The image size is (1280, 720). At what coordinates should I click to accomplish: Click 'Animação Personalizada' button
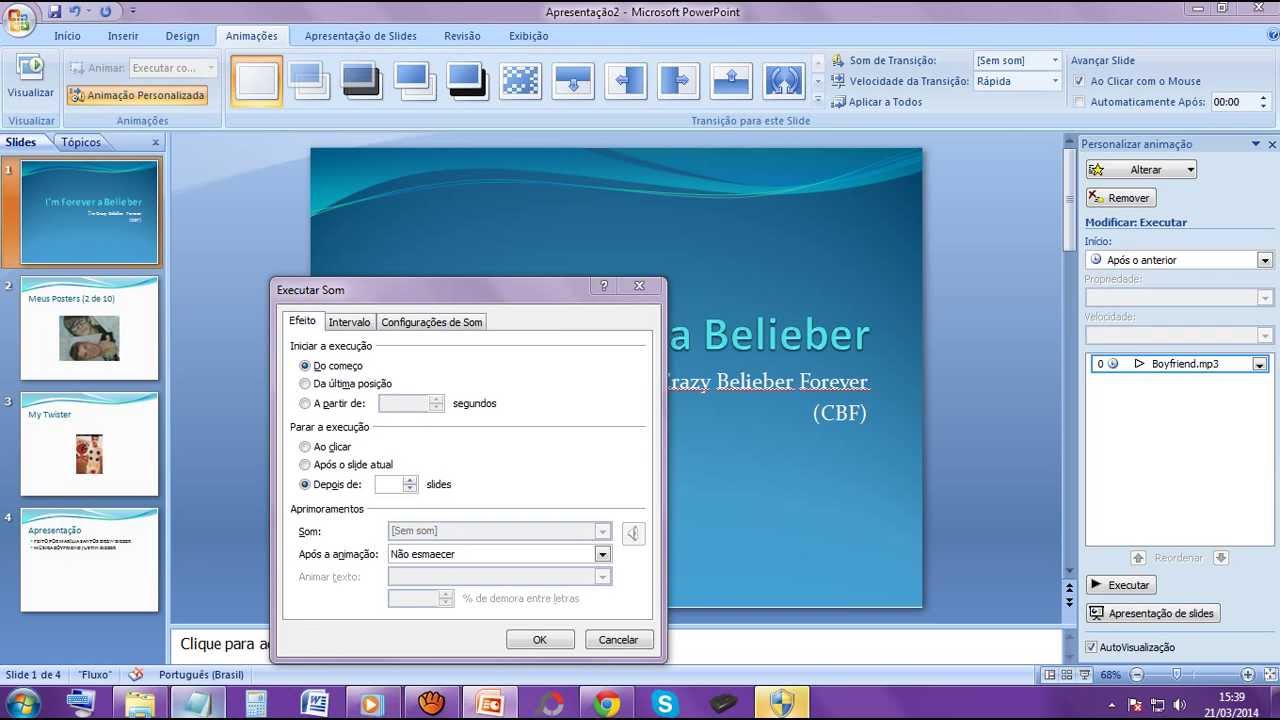(x=137, y=96)
